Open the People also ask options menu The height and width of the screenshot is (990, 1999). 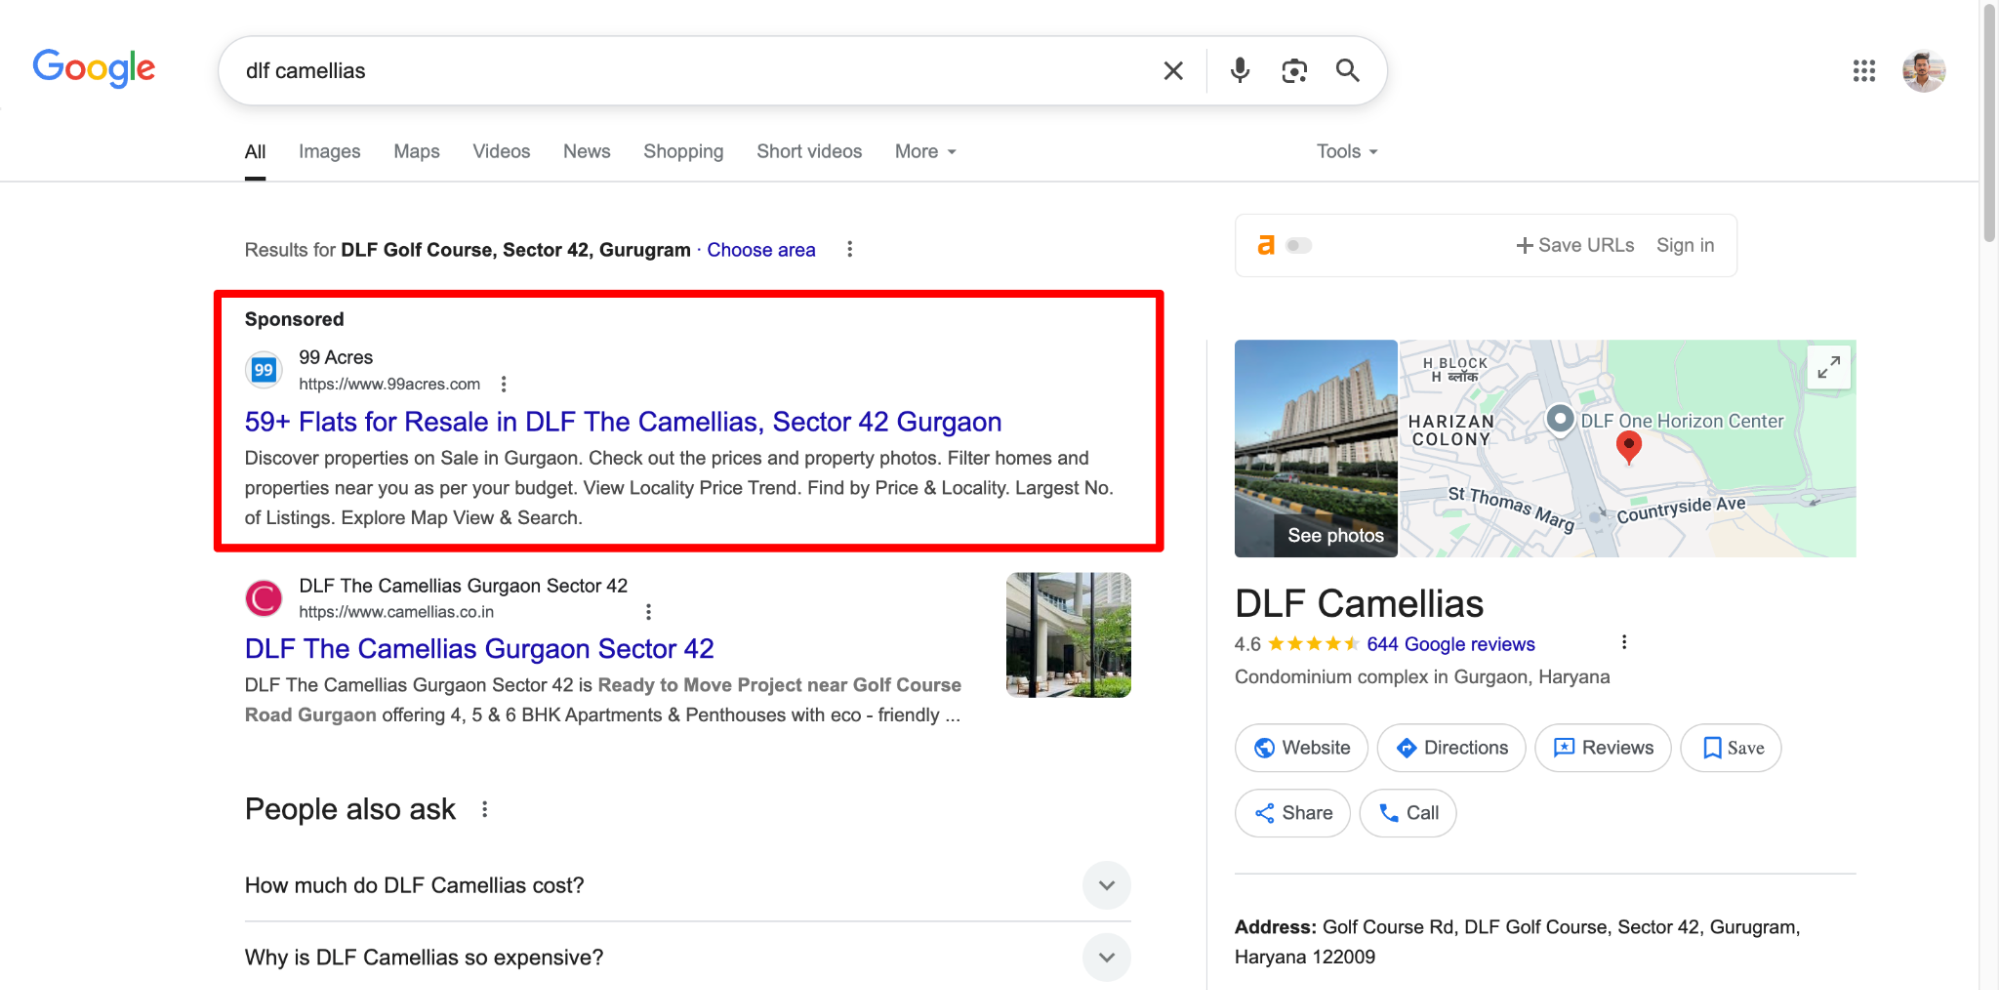tap(485, 809)
